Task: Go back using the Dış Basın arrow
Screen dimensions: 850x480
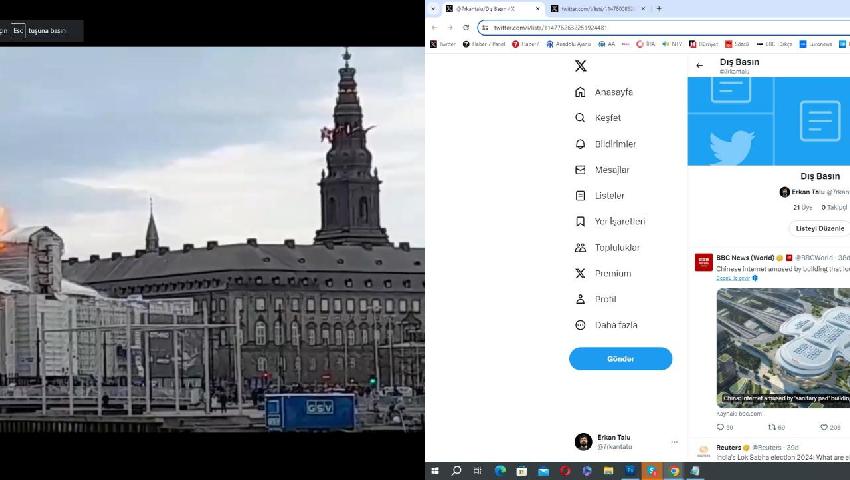Action: coord(699,66)
